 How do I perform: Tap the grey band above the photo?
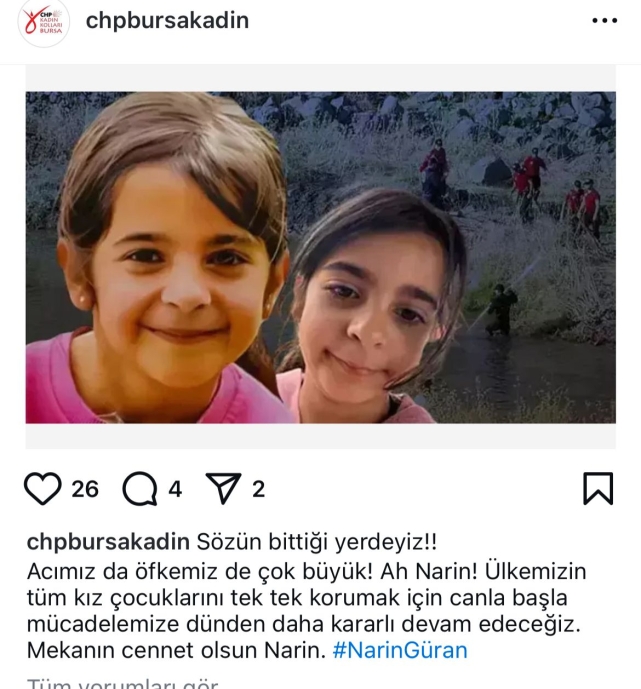click(x=321, y=79)
